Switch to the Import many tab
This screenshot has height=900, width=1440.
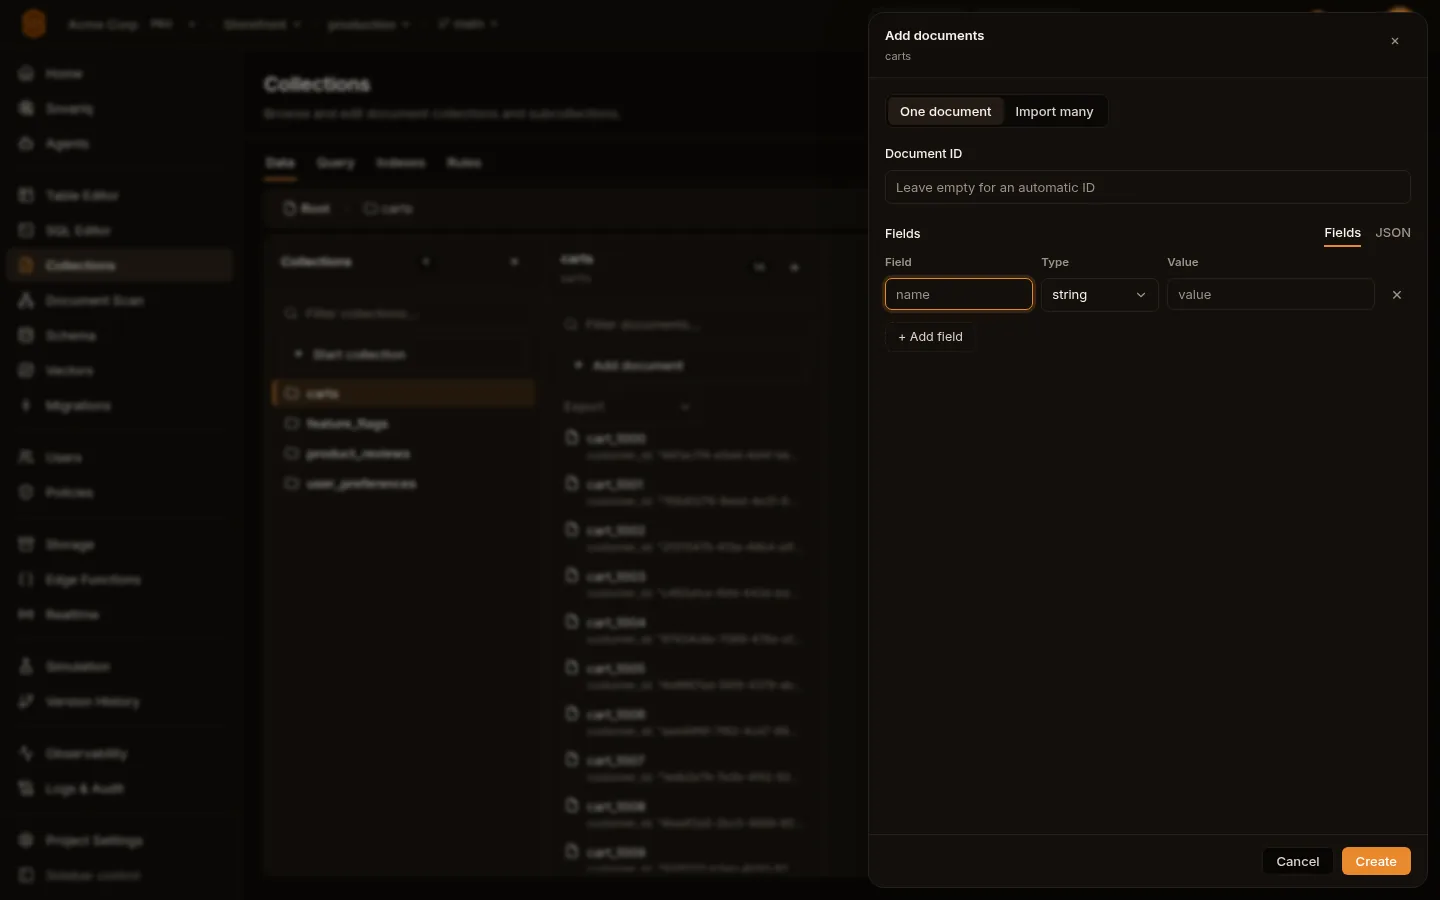1054,111
